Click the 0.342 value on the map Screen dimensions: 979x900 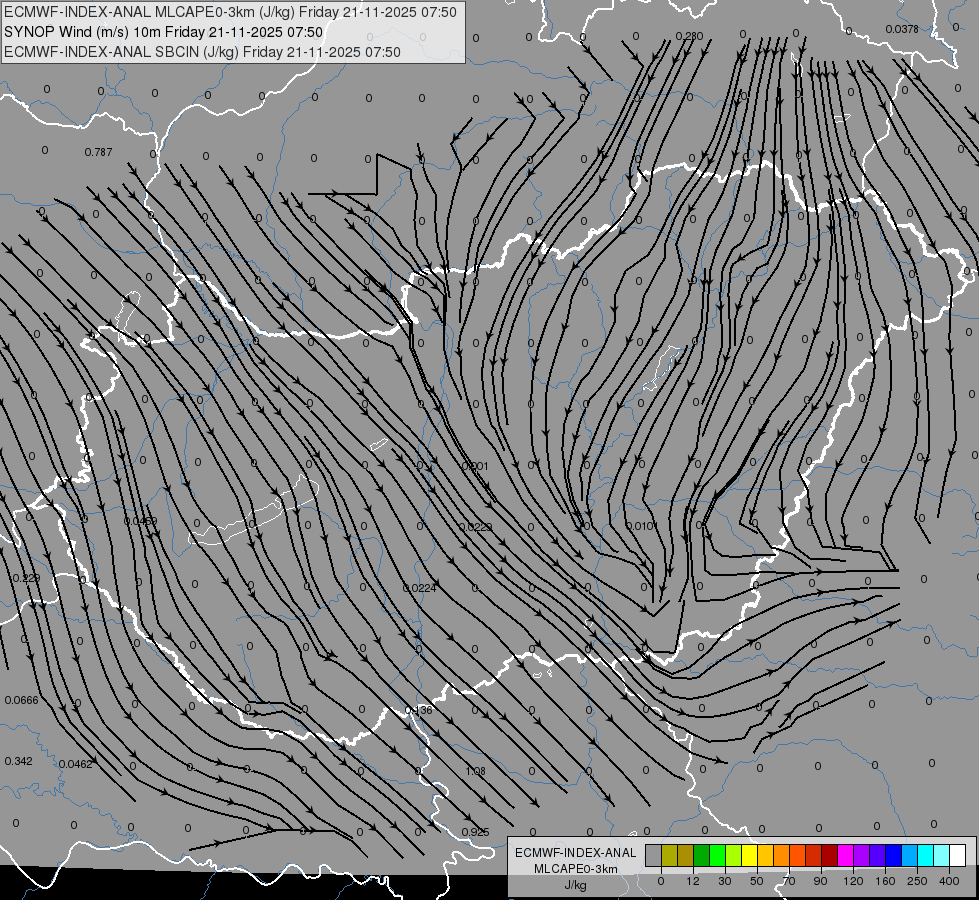tap(18, 761)
